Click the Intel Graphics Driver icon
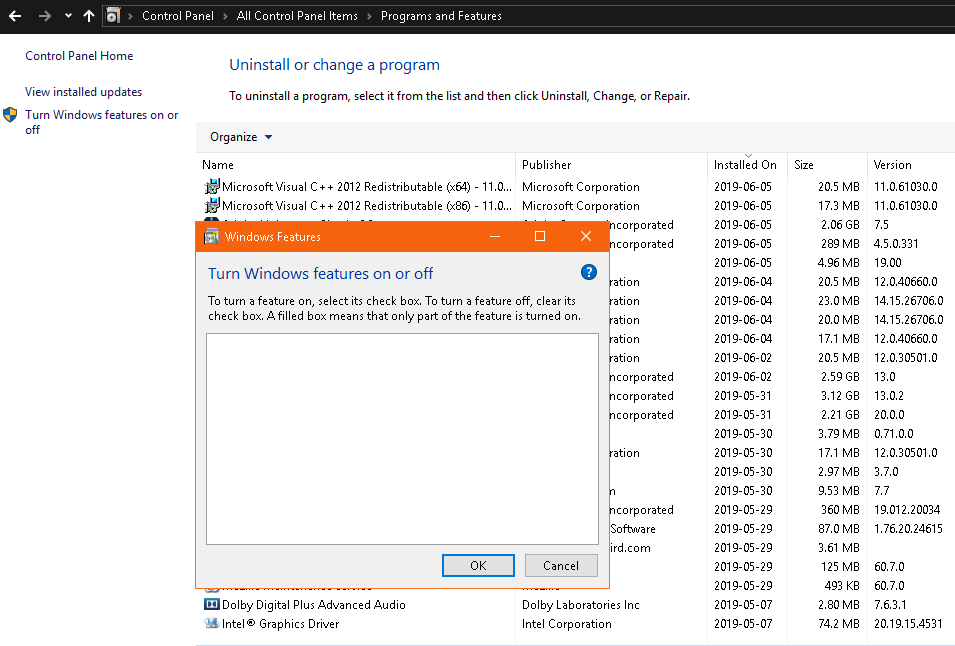Viewport: 955px width, 646px height. (211, 623)
